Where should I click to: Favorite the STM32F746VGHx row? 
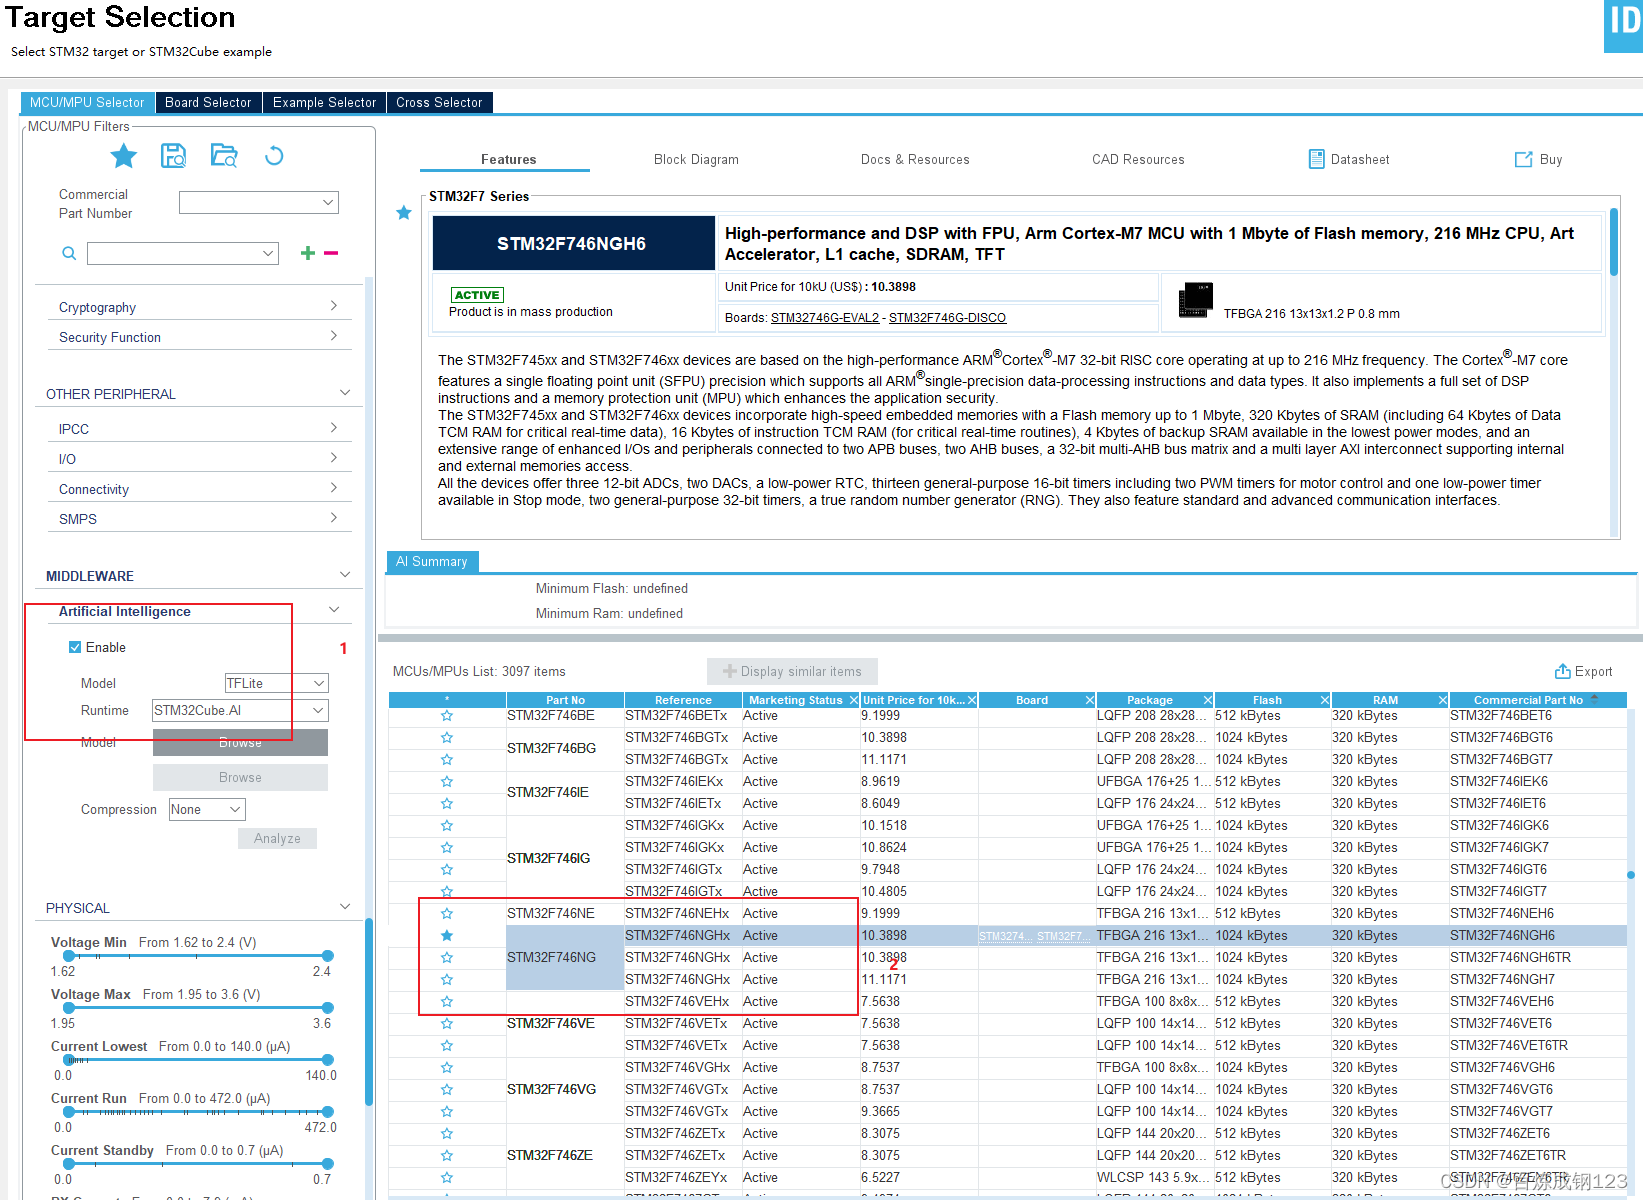coord(447,1068)
